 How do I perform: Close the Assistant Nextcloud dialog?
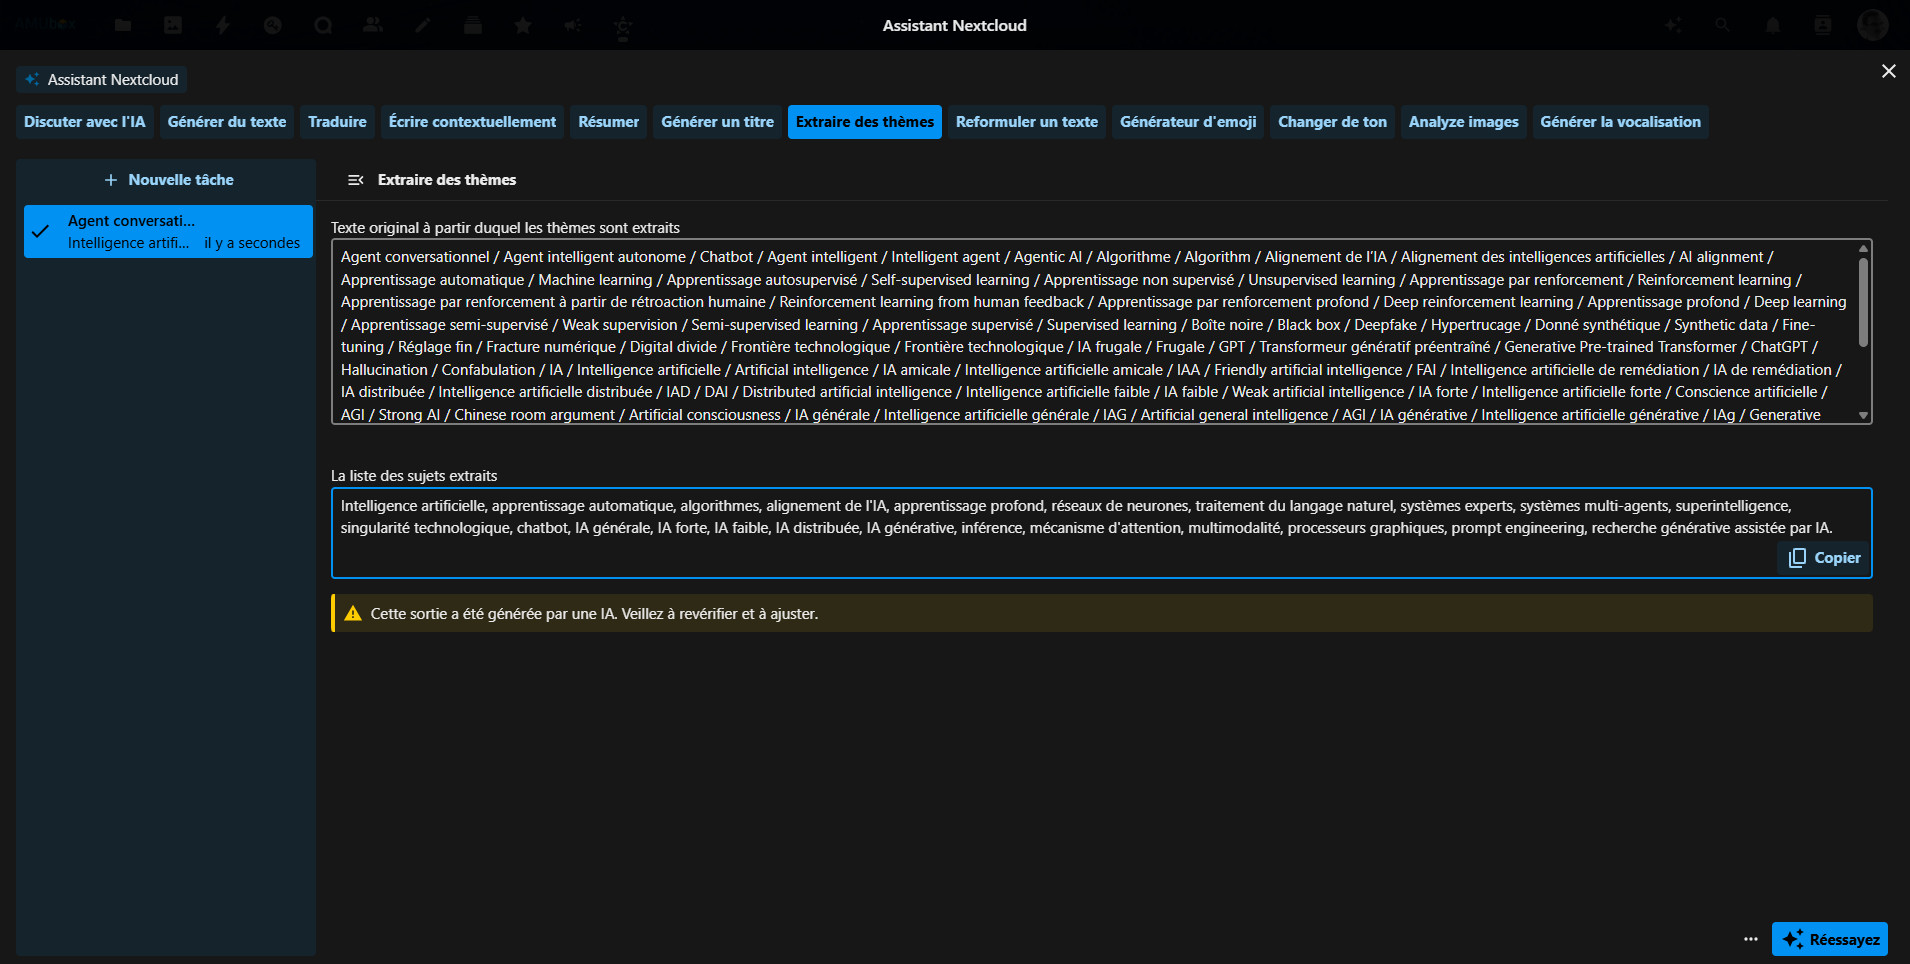pyautogui.click(x=1888, y=71)
